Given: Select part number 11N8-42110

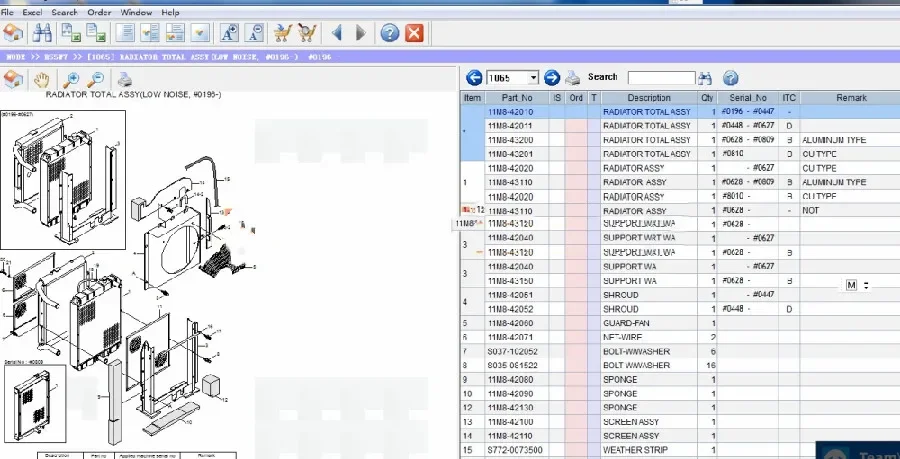Looking at the screenshot, I should (x=510, y=435).
